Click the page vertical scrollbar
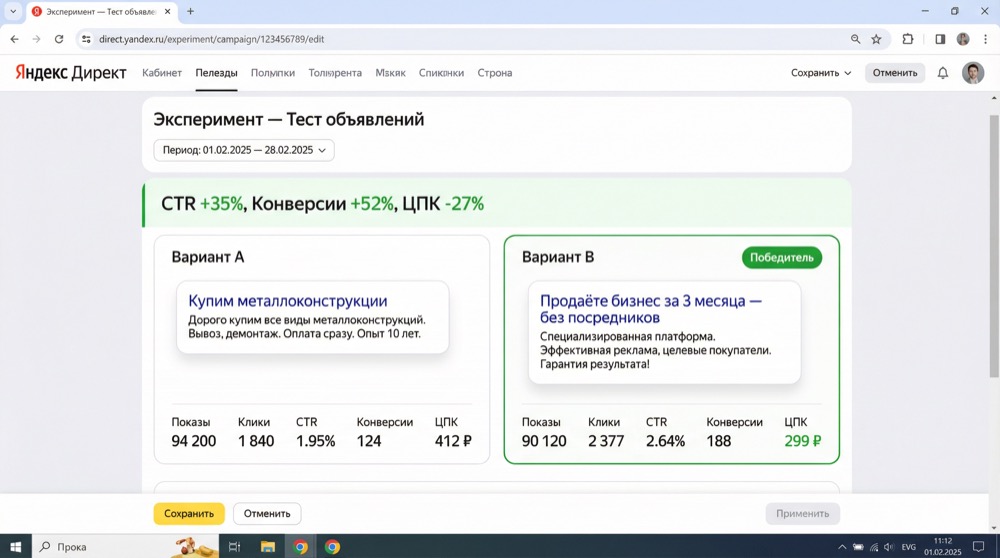The width and height of the screenshot is (1000, 558). [994, 246]
